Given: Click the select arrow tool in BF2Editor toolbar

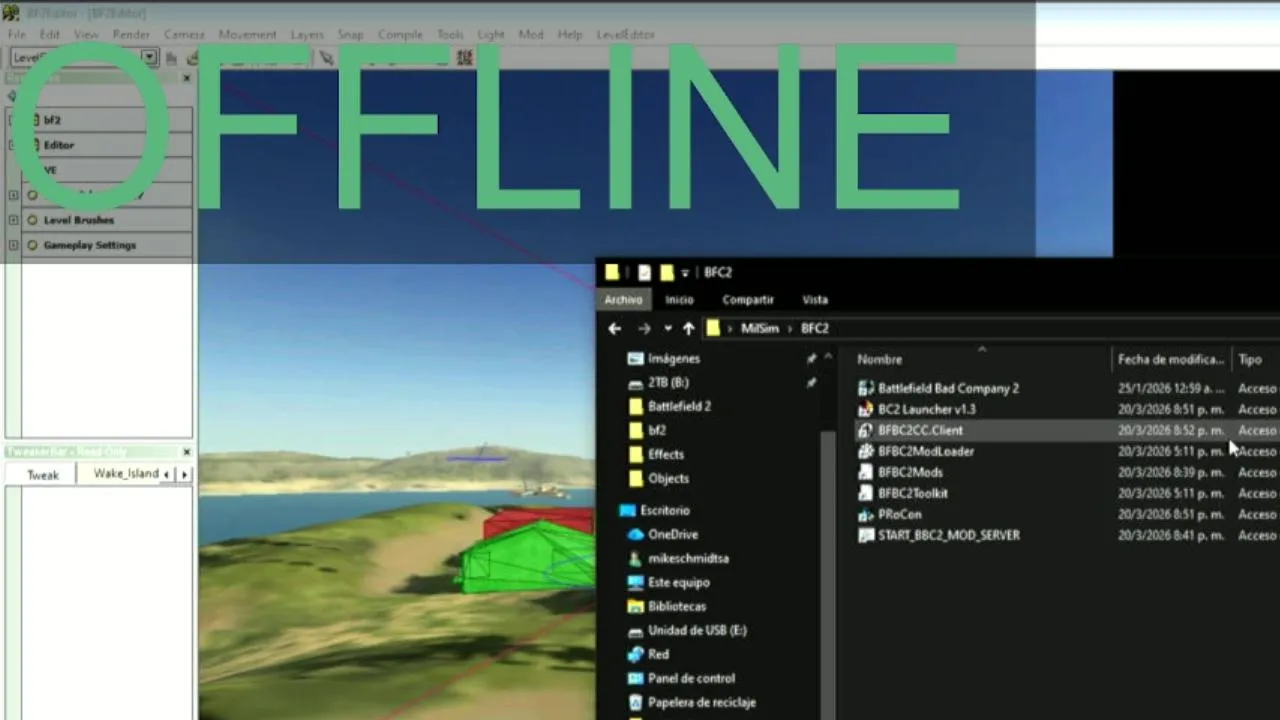Looking at the screenshot, I should (326, 58).
